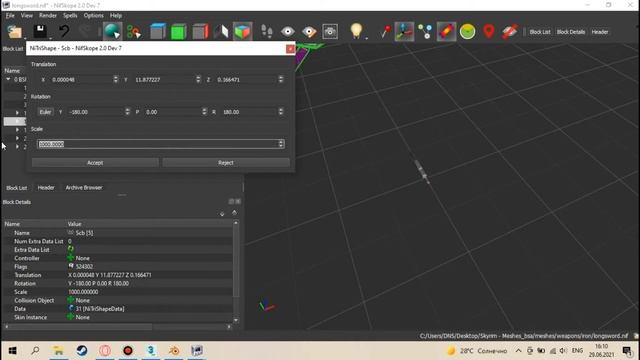Click the Scale field stepper arrows
Screen dimensions: 640x360
[x=281, y=144]
